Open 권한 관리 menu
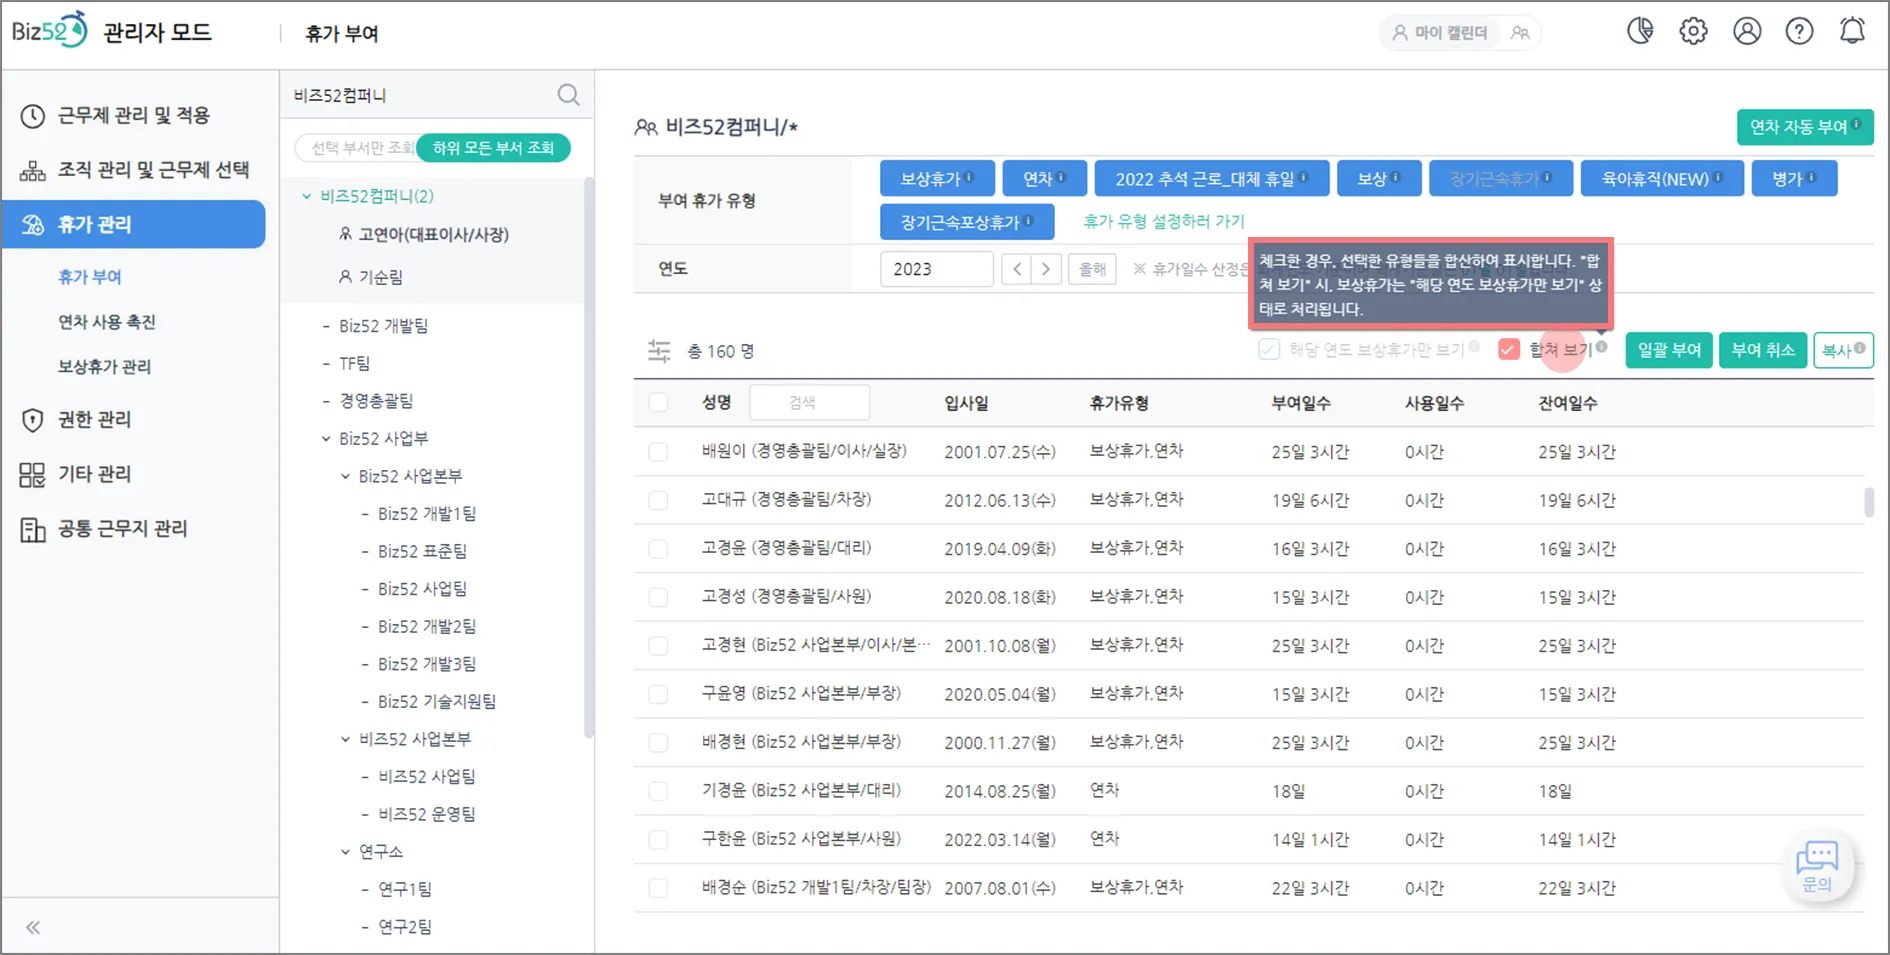Image resolution: width=1890 pixels, height=955 pixels. (x=94, y=419)
